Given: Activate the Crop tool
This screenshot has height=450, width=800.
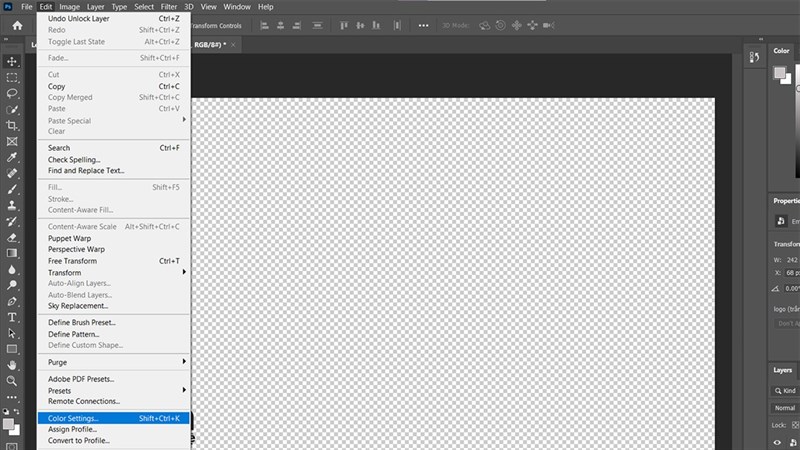Looking at the screenshot, I should coord(13,125).
